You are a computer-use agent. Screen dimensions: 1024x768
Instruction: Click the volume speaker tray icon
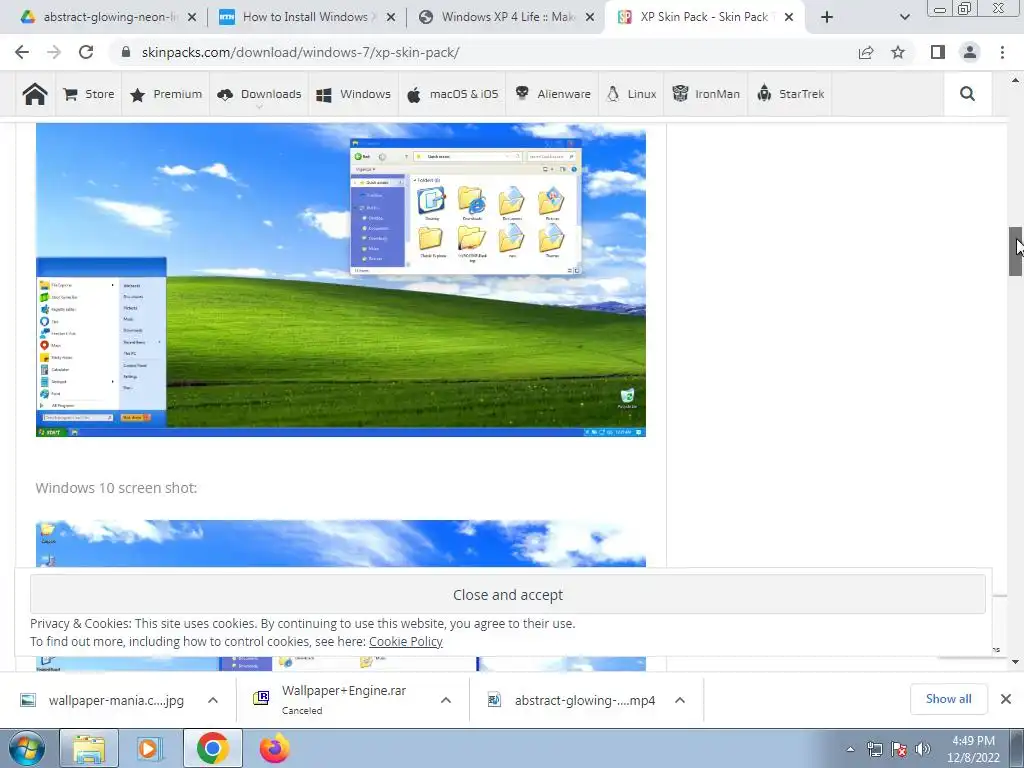922,750
